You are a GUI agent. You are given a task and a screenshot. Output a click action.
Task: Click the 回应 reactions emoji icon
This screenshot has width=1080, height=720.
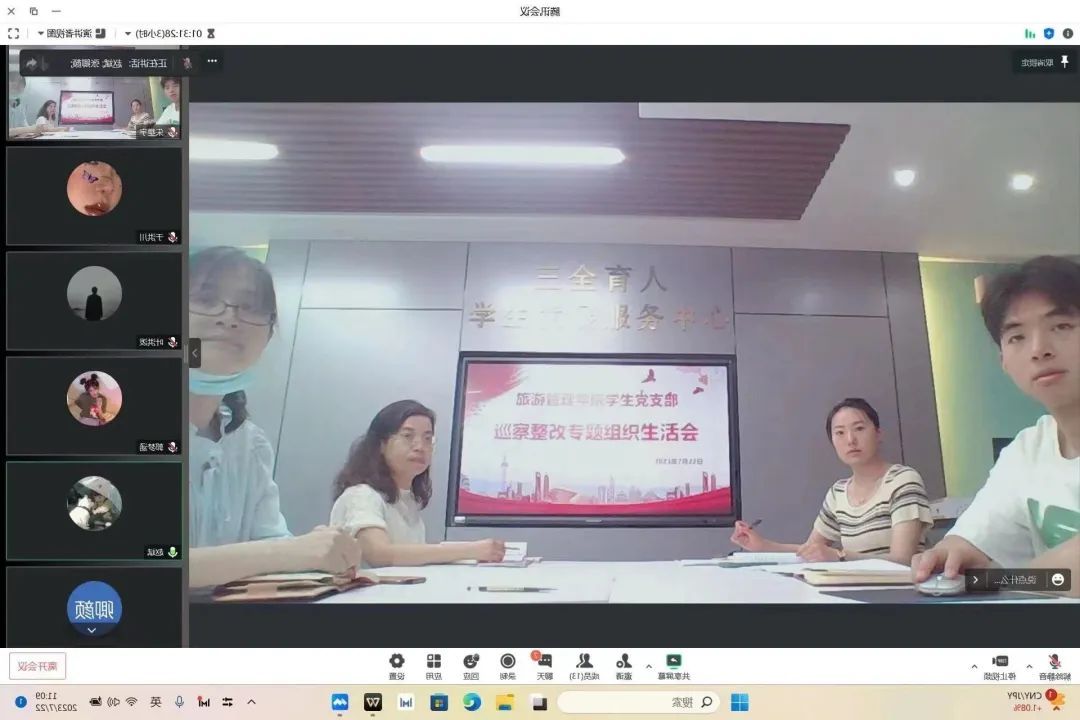pyautogui.click(x=471, y=664)
